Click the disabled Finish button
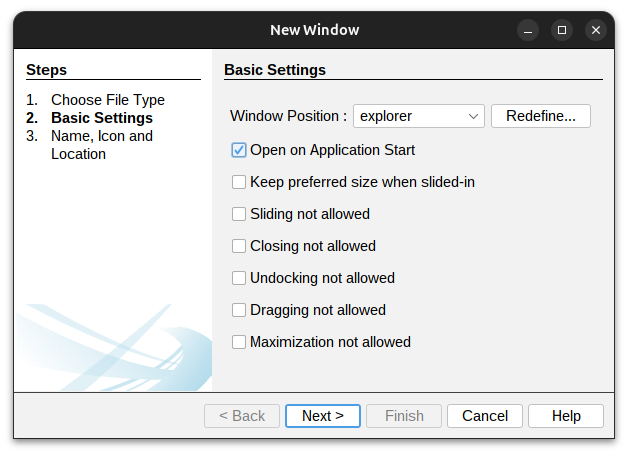The image size is (628, 455). pyautogui.click(x=404, y=416)
